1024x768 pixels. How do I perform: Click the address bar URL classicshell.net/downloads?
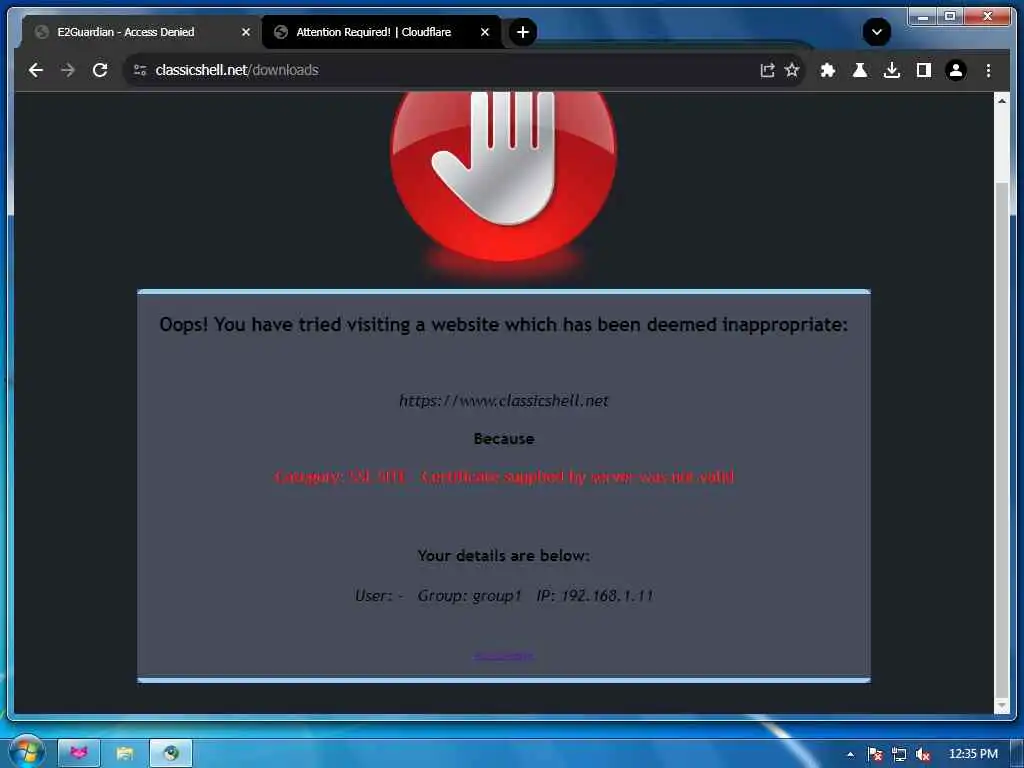[x=237, y=70]
